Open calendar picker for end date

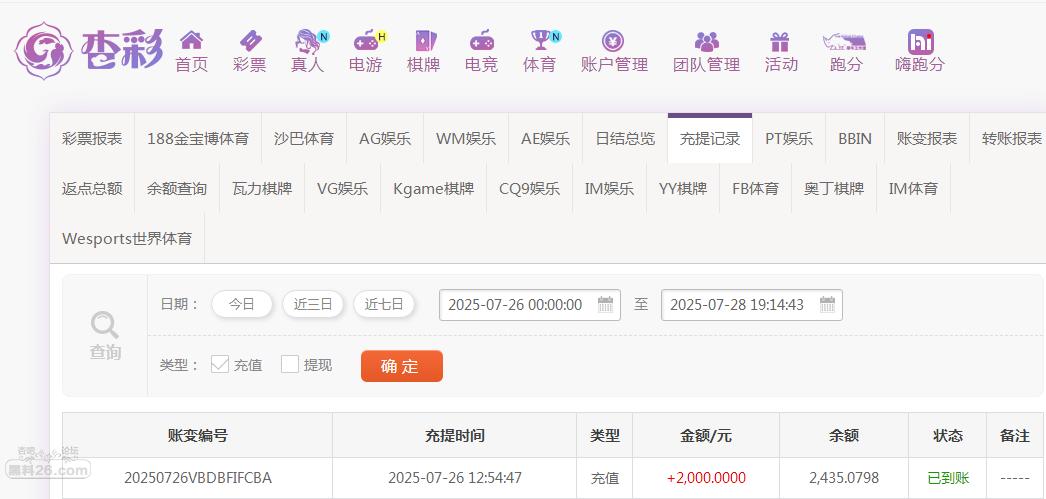point(827,305)
